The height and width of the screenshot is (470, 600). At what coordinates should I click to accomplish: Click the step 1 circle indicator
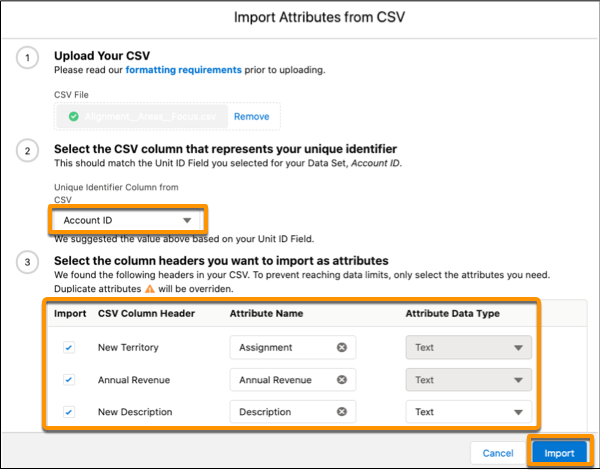tap(27, 58)
